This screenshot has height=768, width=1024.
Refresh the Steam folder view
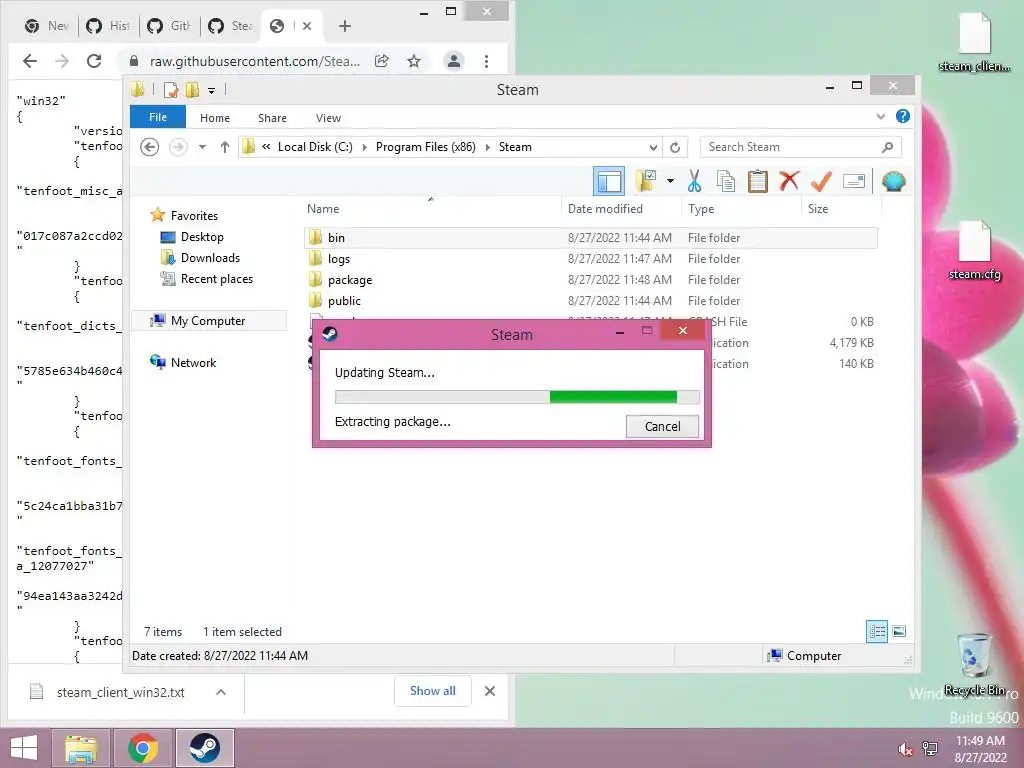click(675, 147)
